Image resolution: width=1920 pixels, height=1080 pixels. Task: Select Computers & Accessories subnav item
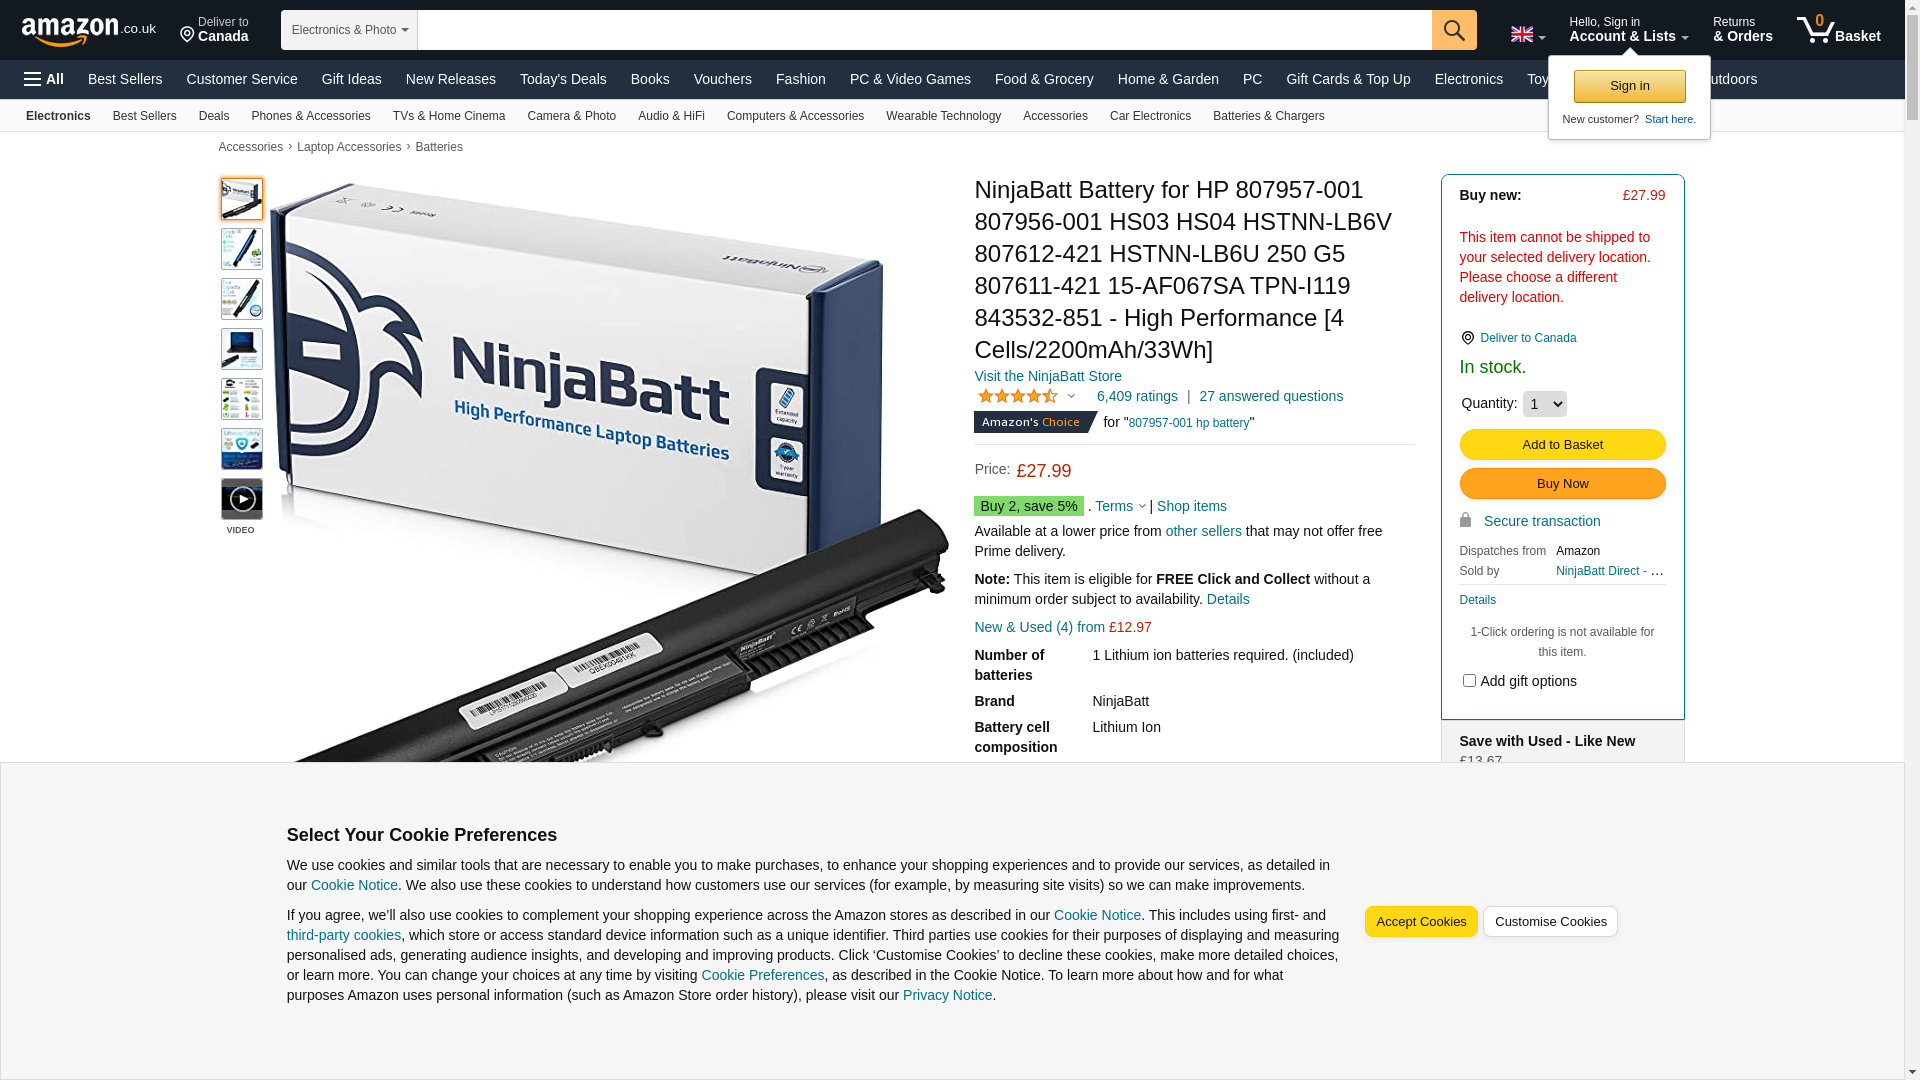click(795, 116)
